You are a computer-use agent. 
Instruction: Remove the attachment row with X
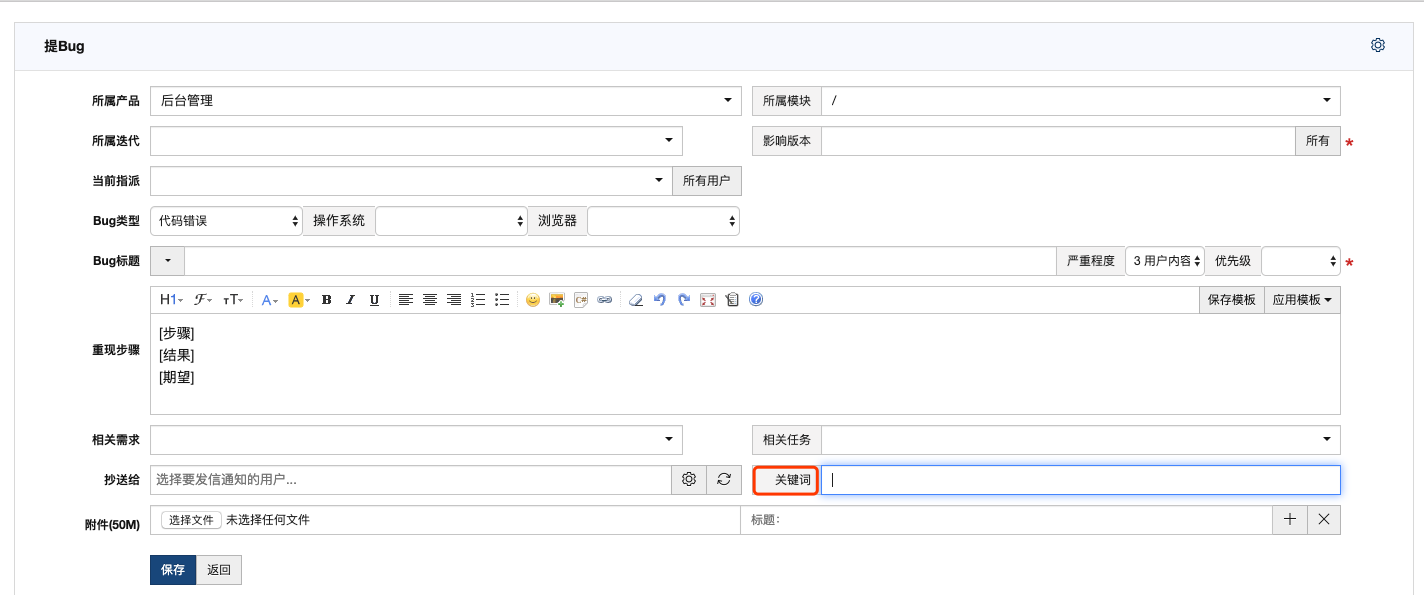coord(1324,520)
